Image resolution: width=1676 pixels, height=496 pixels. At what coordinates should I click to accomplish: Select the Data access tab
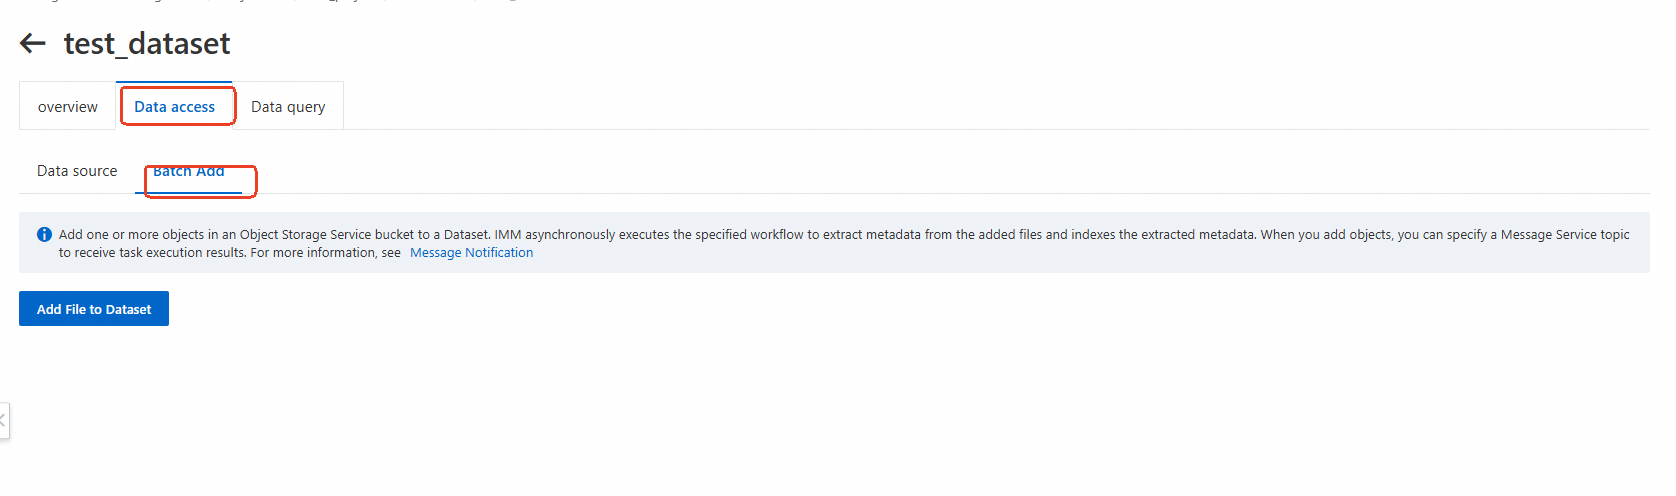click(x=175, y=107)
